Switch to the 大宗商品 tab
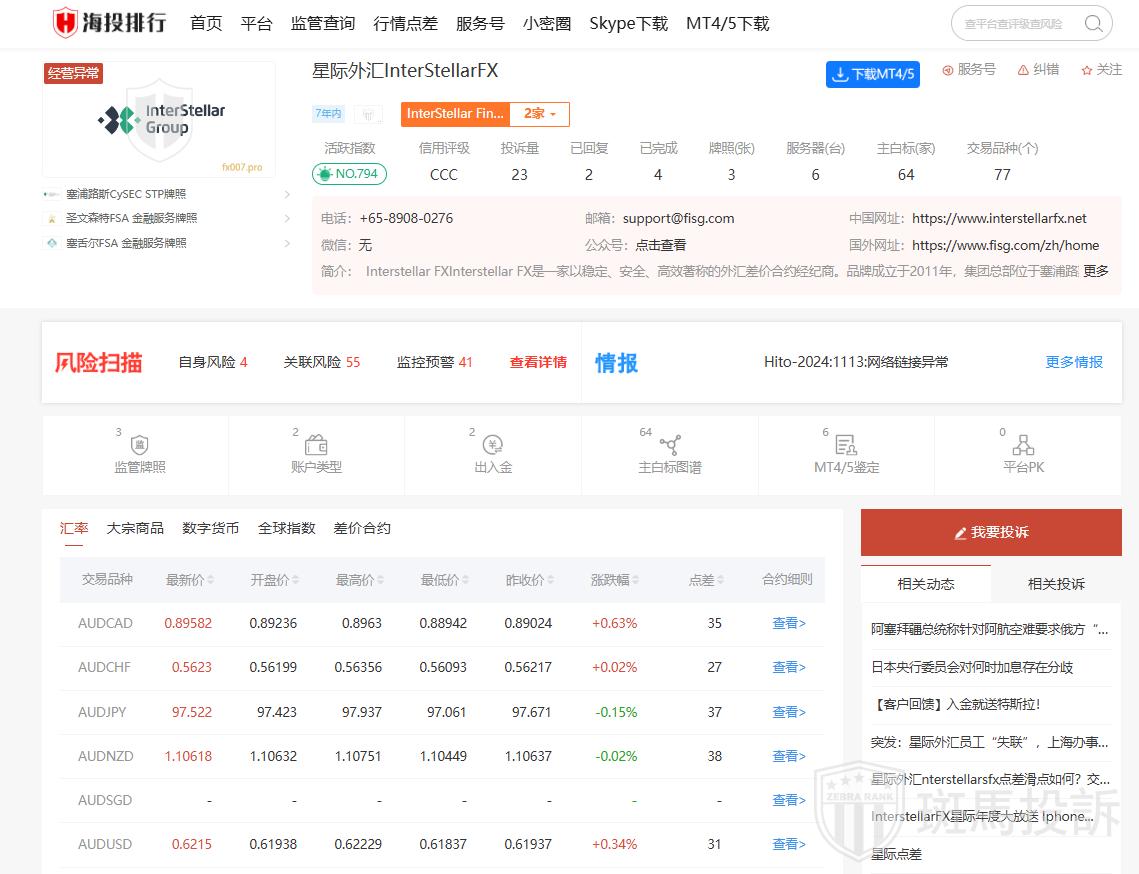The image size is (1139, 874). [135, 528]
